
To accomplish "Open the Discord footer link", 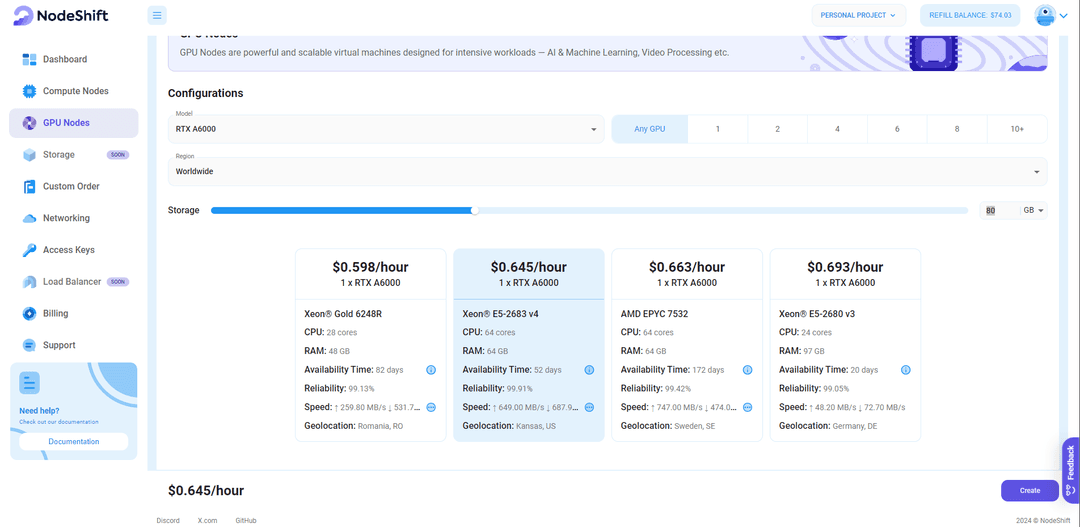I will [x=168, y=521].
